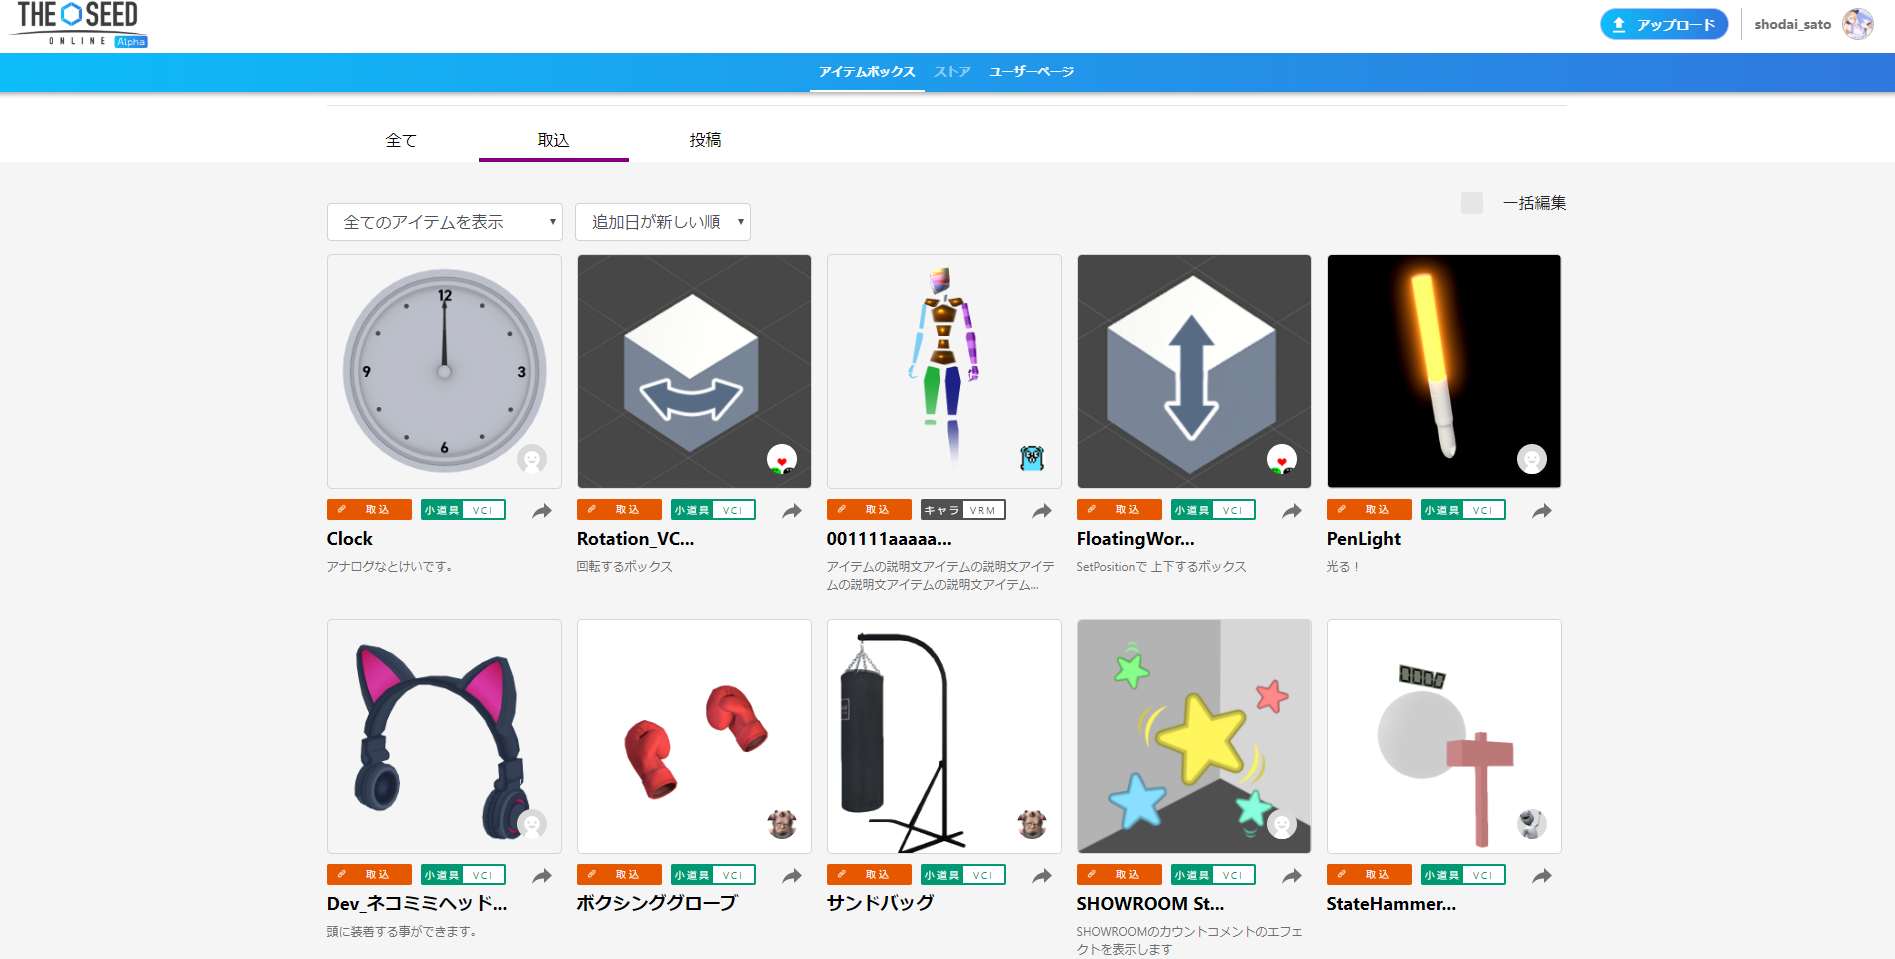
Task: Click the SHOWROOM stars thumbnail
Action: tap(1193, 736)
